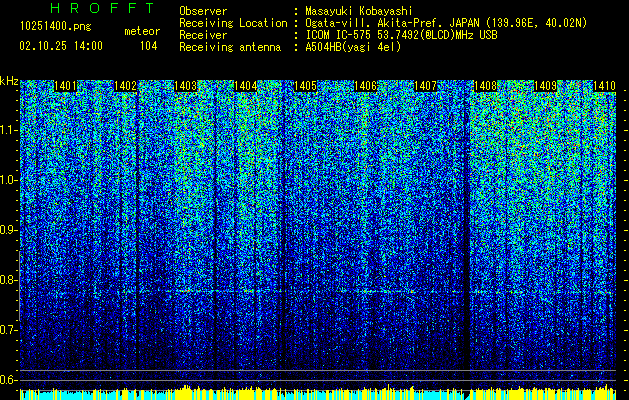Click the 0.6 frequency axis label
Screen dimensions: 629x400
(9, 380)
